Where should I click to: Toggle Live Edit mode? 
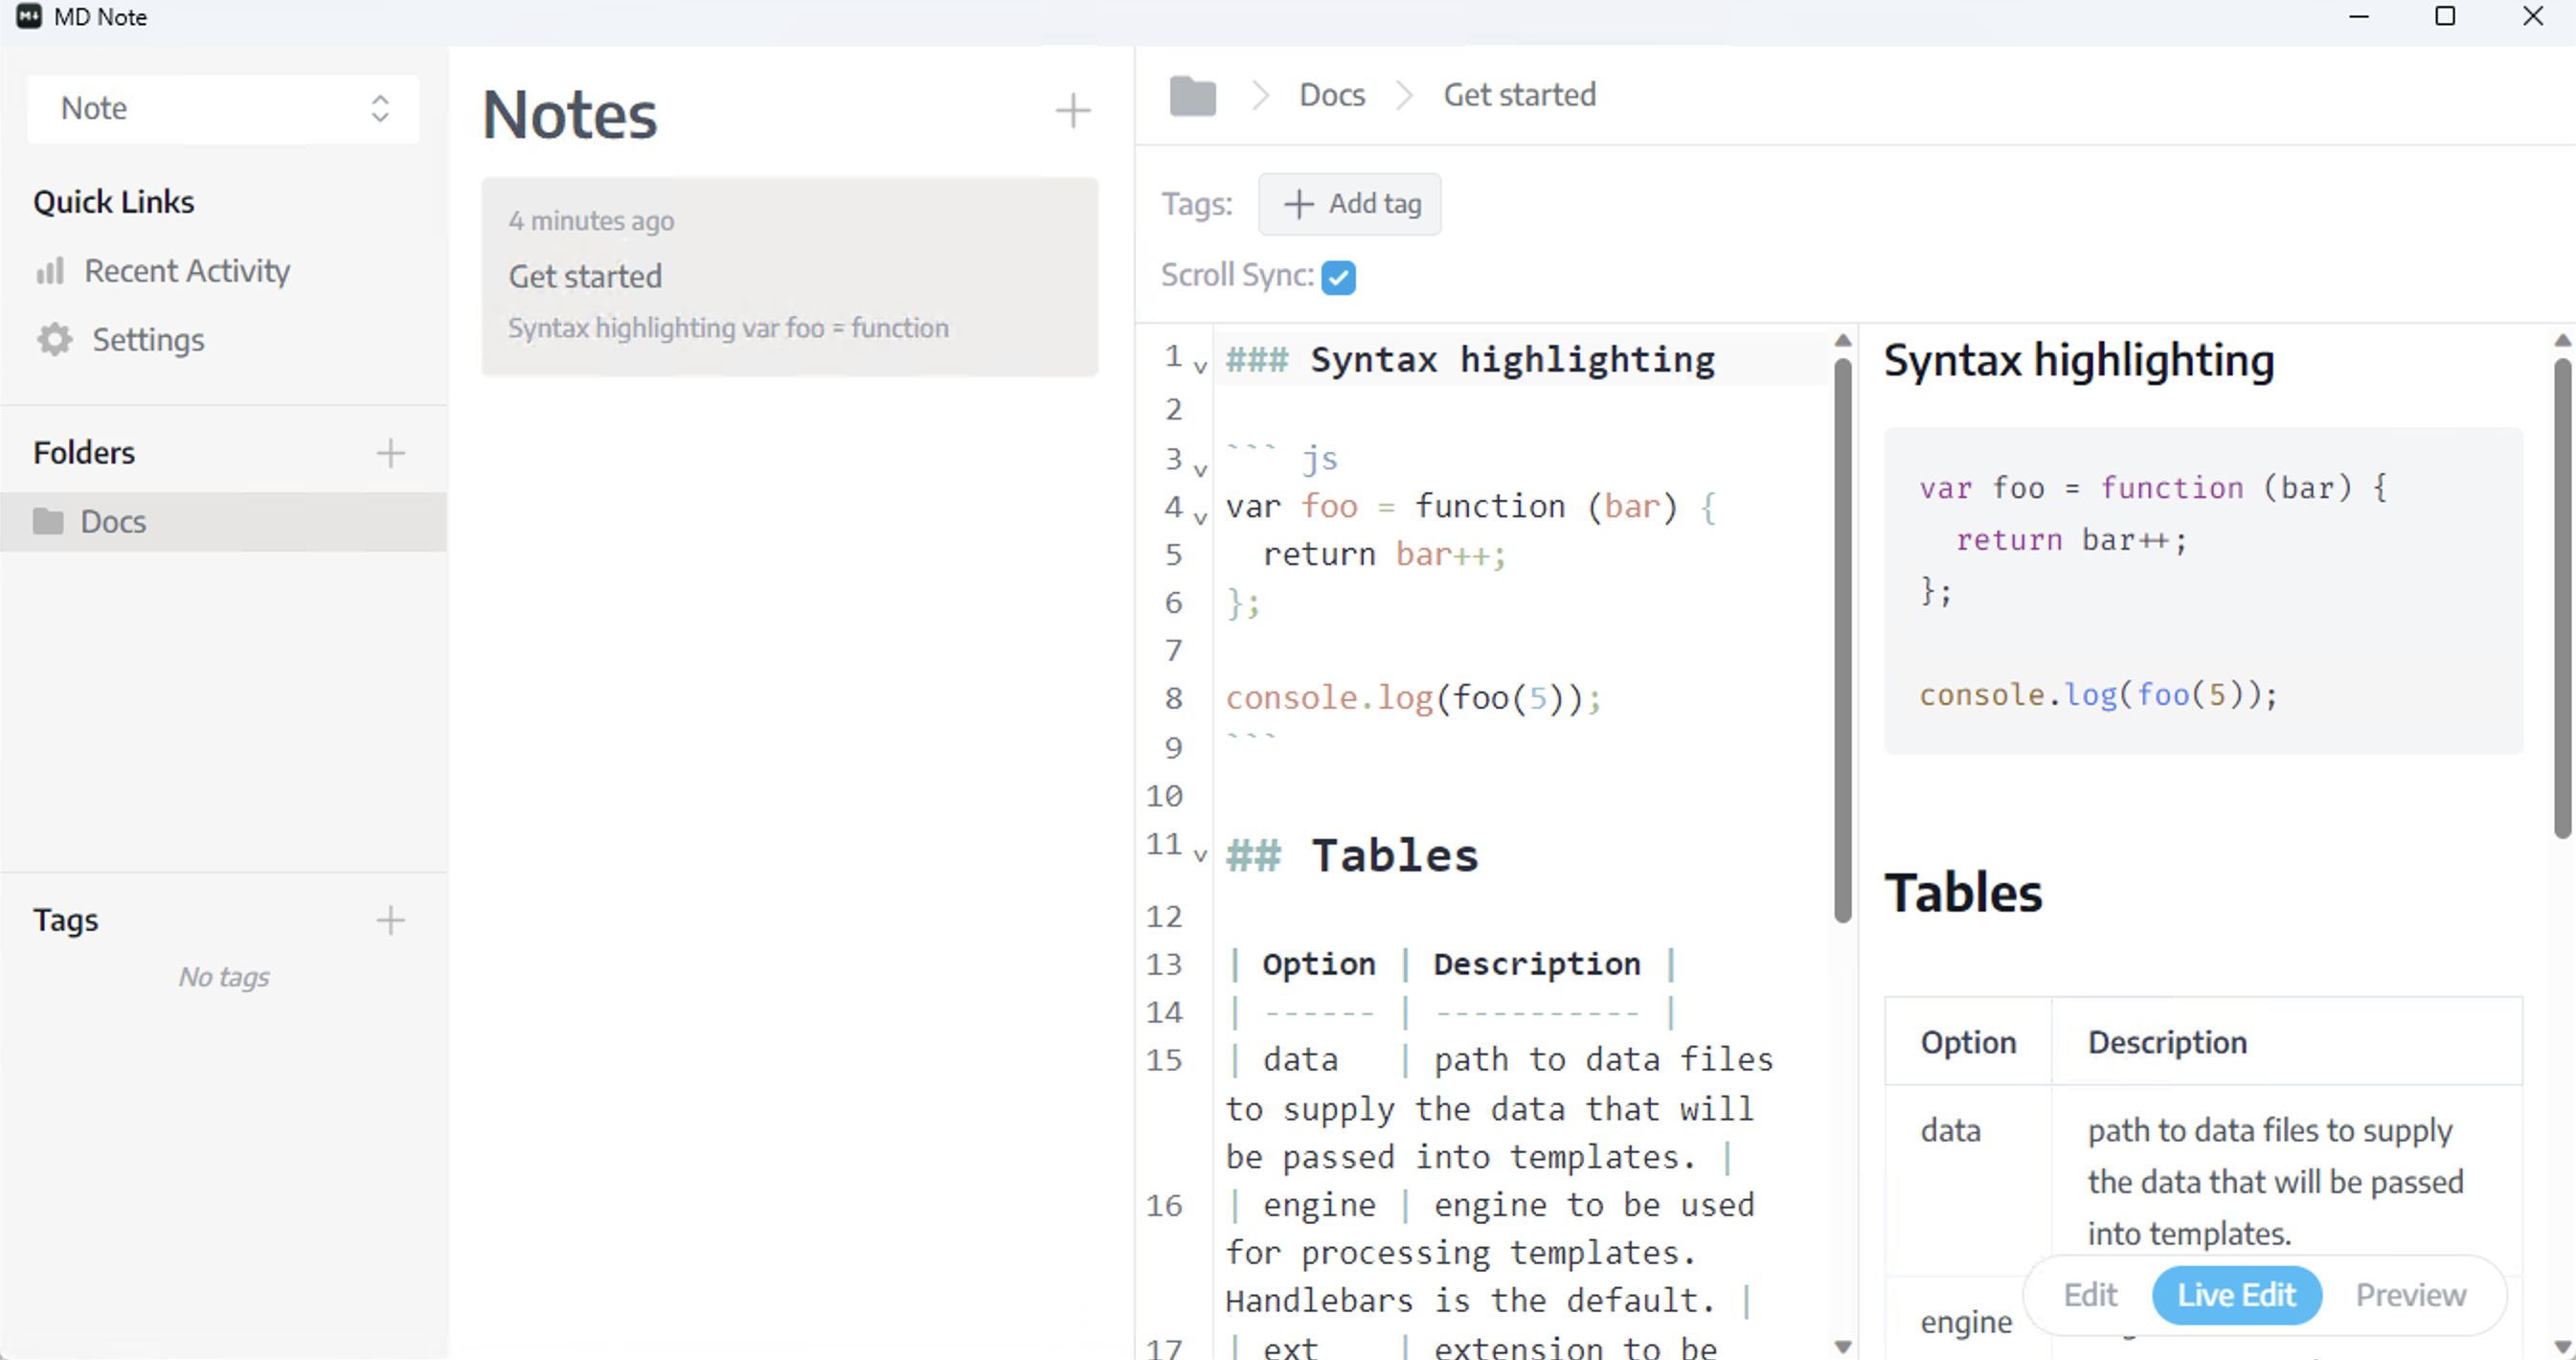point(2237,1294)
